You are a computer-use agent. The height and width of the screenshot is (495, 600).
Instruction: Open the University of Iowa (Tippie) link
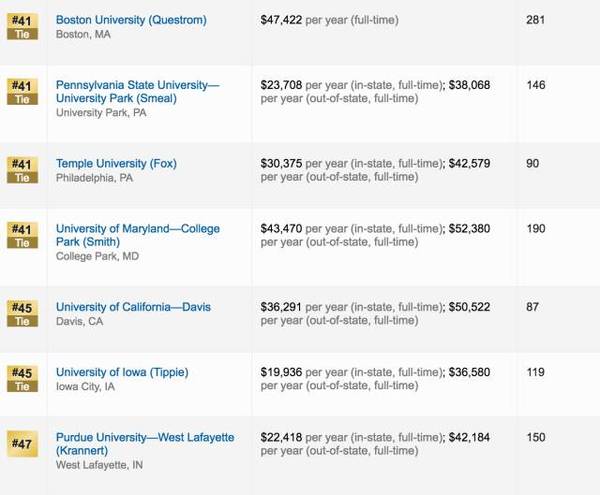[x=122, y=373]
